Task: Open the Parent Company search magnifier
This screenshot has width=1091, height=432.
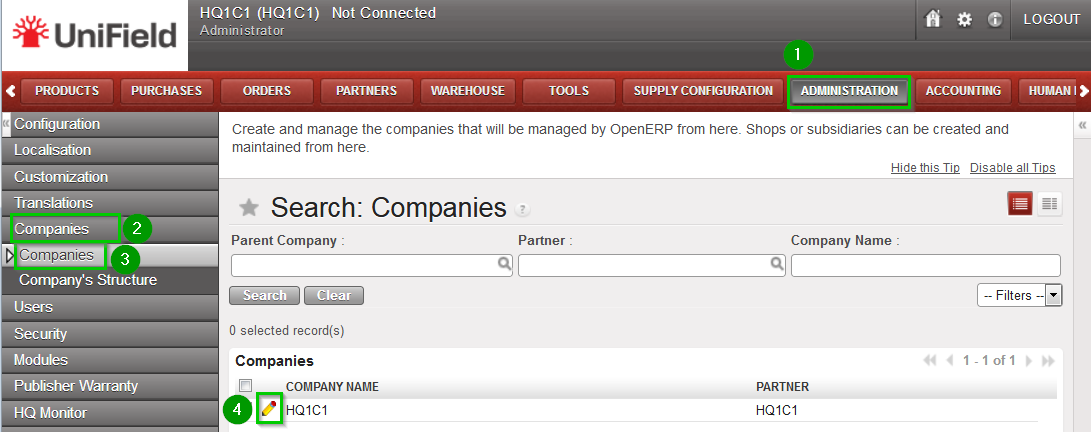Action: coord(504,264)
